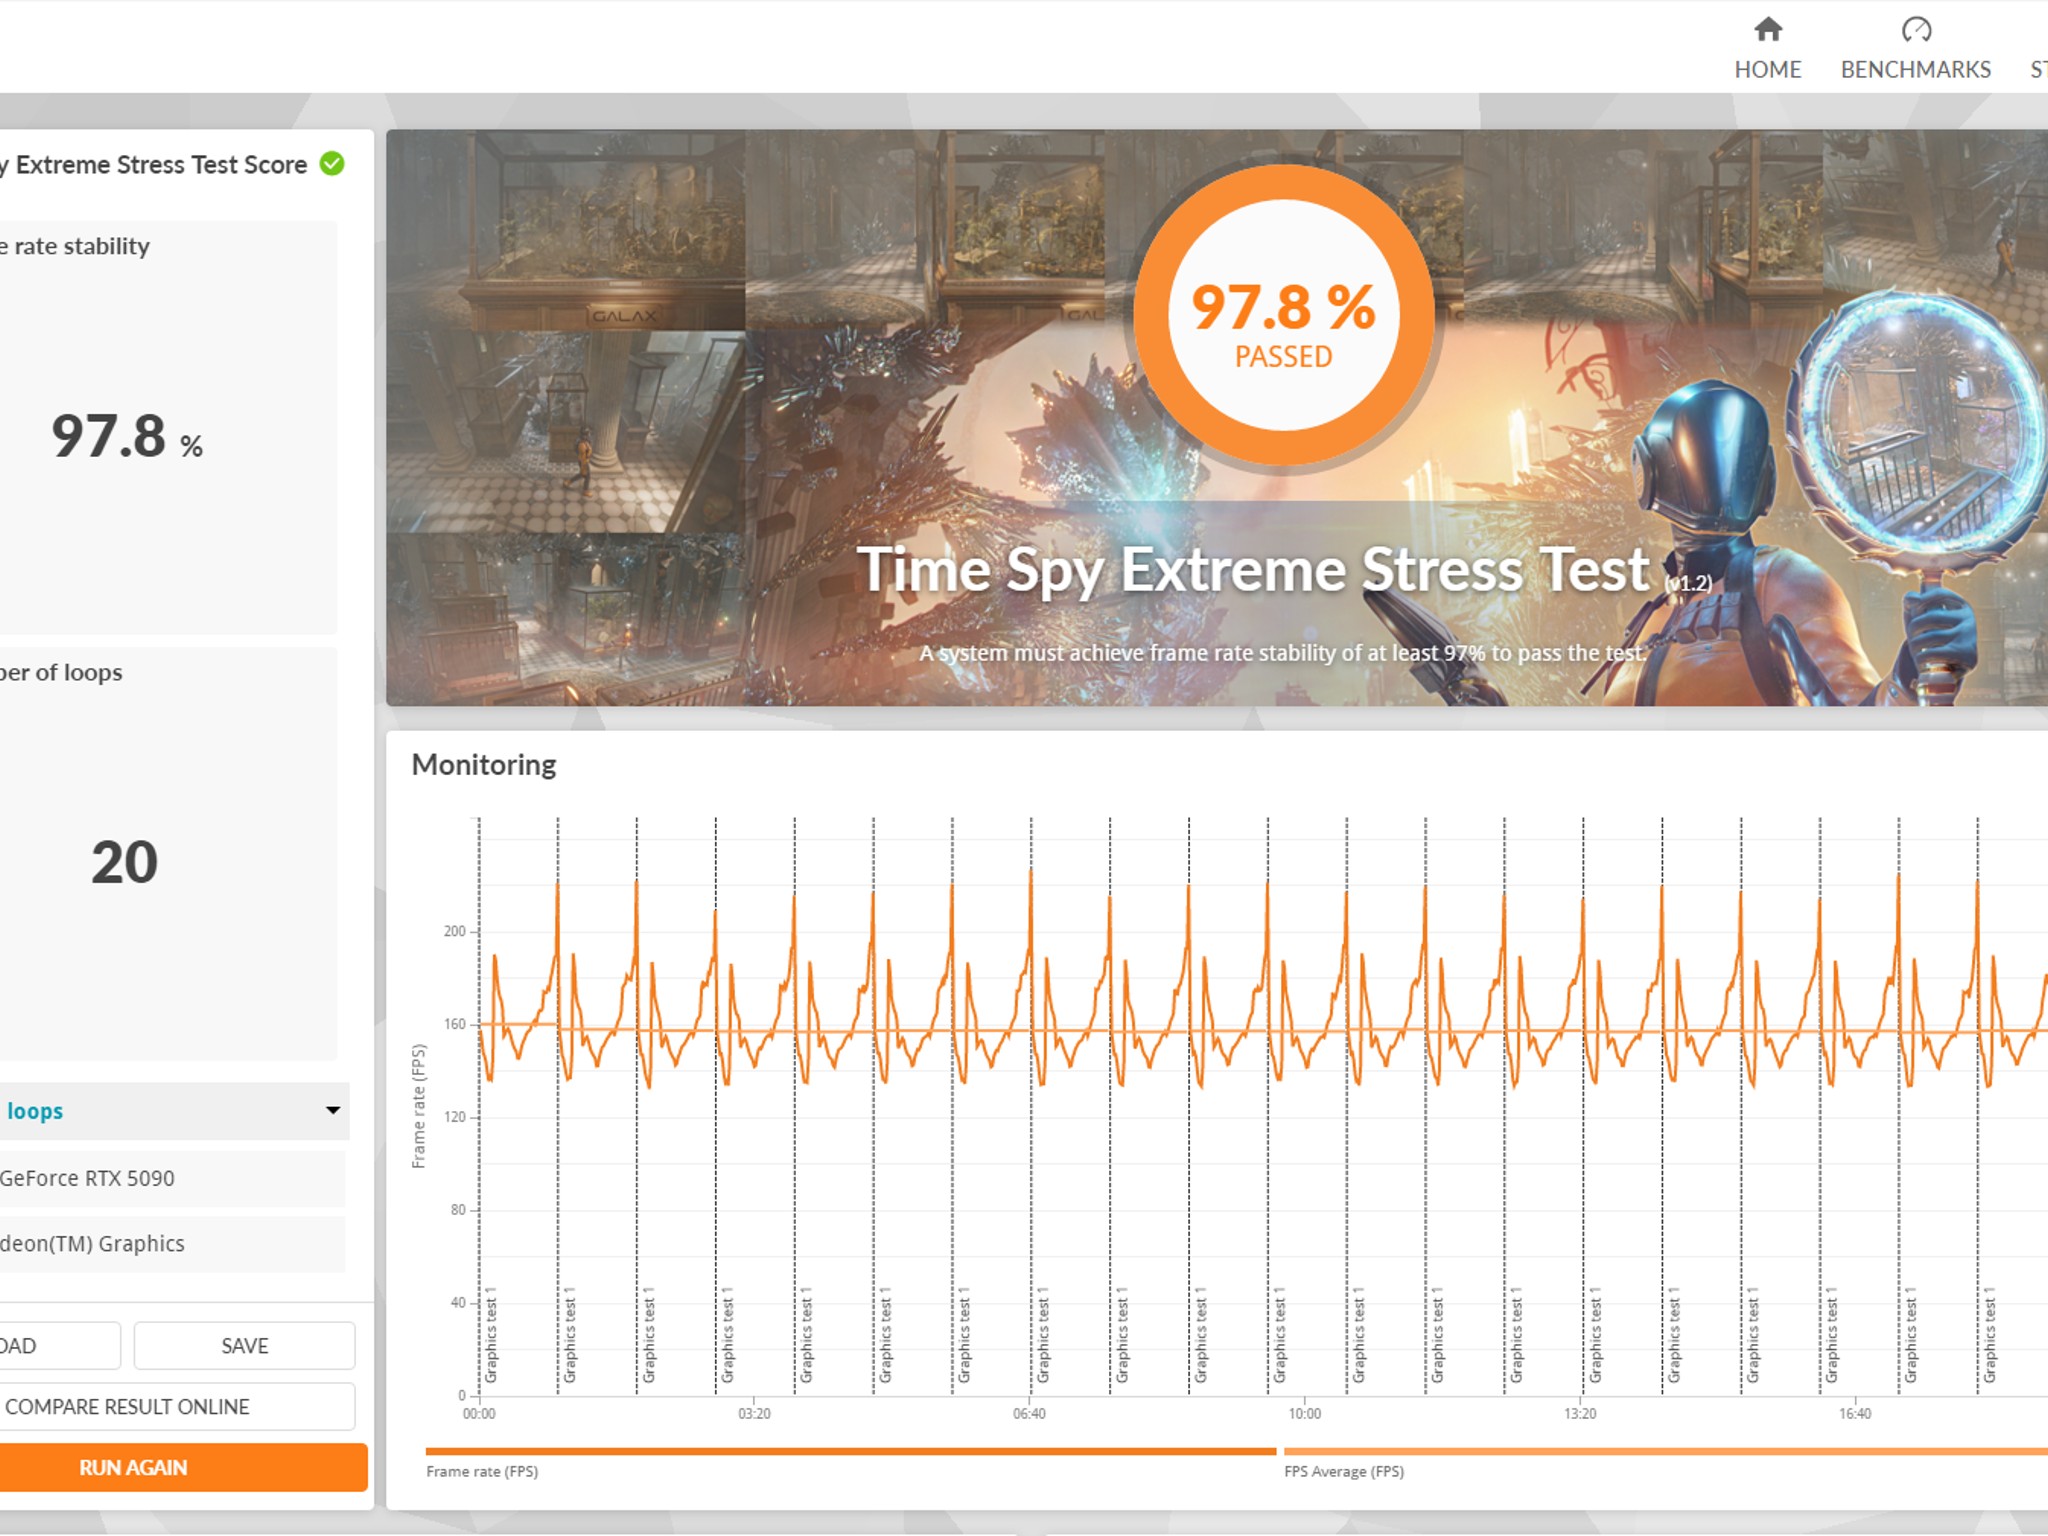Go to HOME tab label
Screen dimensions: 2048x1536
pos(1768,70)
